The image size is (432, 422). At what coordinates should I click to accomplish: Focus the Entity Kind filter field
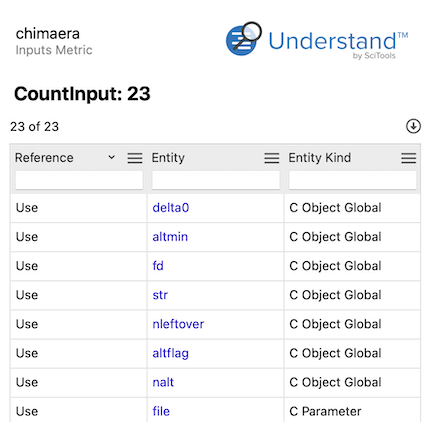(353, 180)
